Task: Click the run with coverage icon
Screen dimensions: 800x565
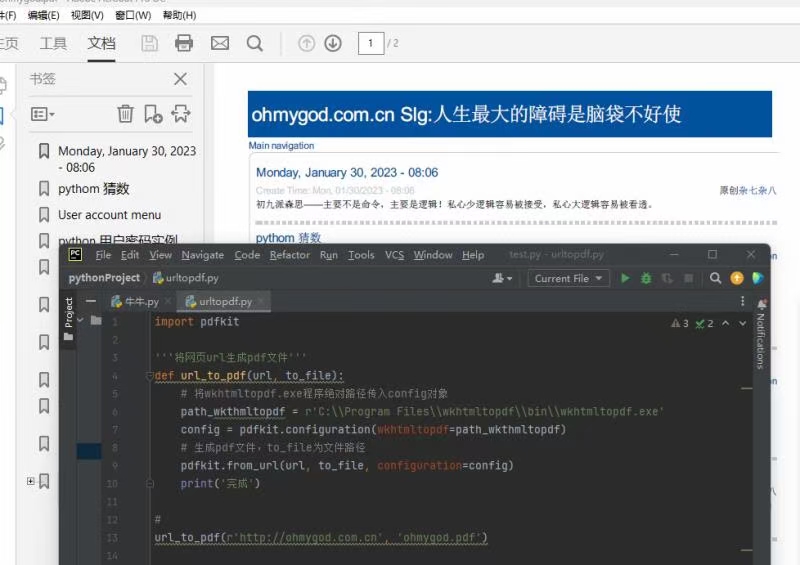Action: [x=667, y=278]
